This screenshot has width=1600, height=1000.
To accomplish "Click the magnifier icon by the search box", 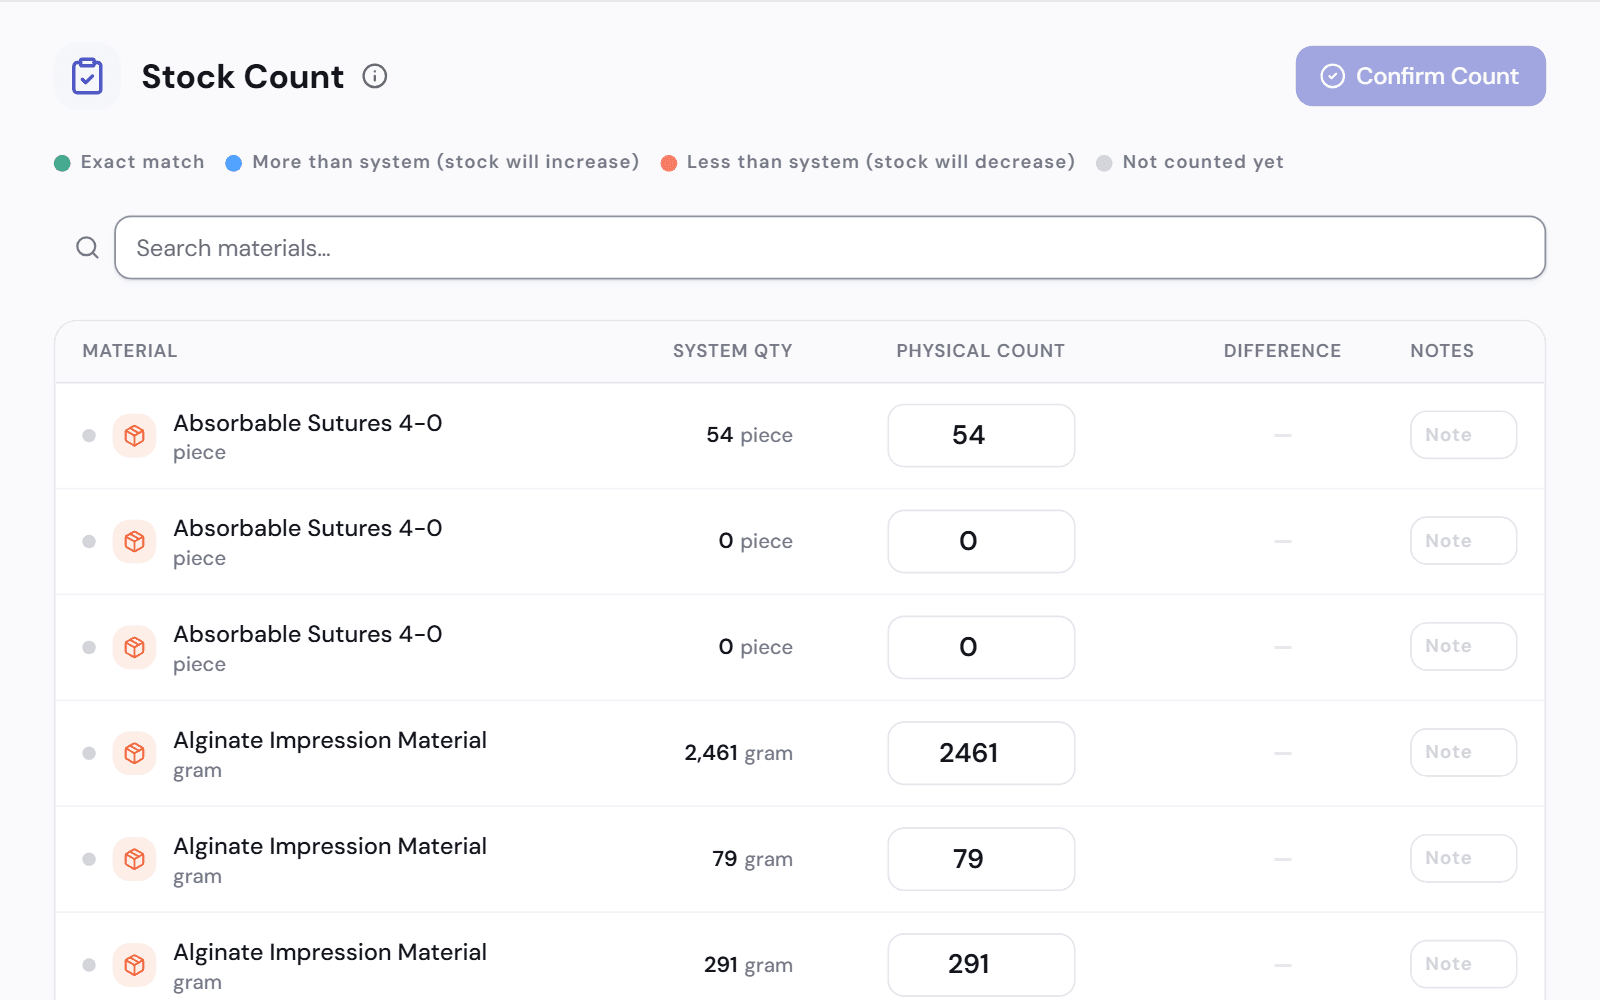I will pyautogui.click(x=88, y=248).
